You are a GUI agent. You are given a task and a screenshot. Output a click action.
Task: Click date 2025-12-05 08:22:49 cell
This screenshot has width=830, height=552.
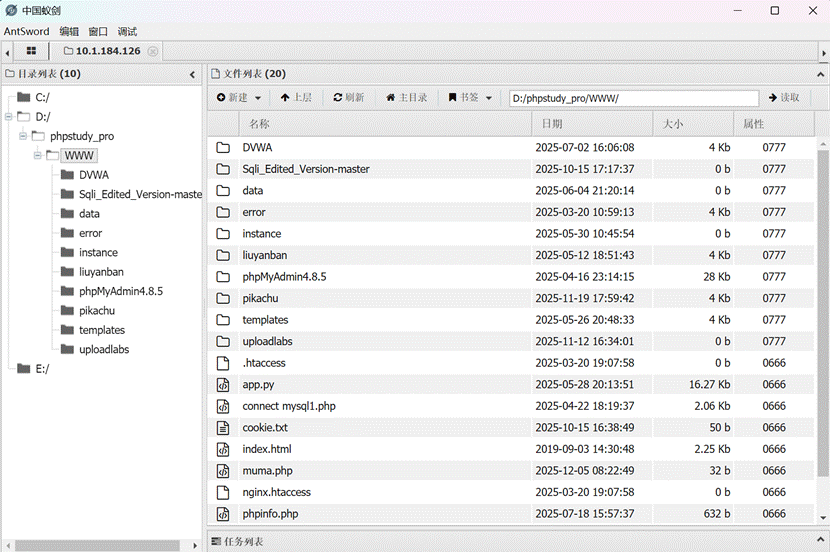coord(584,470)
